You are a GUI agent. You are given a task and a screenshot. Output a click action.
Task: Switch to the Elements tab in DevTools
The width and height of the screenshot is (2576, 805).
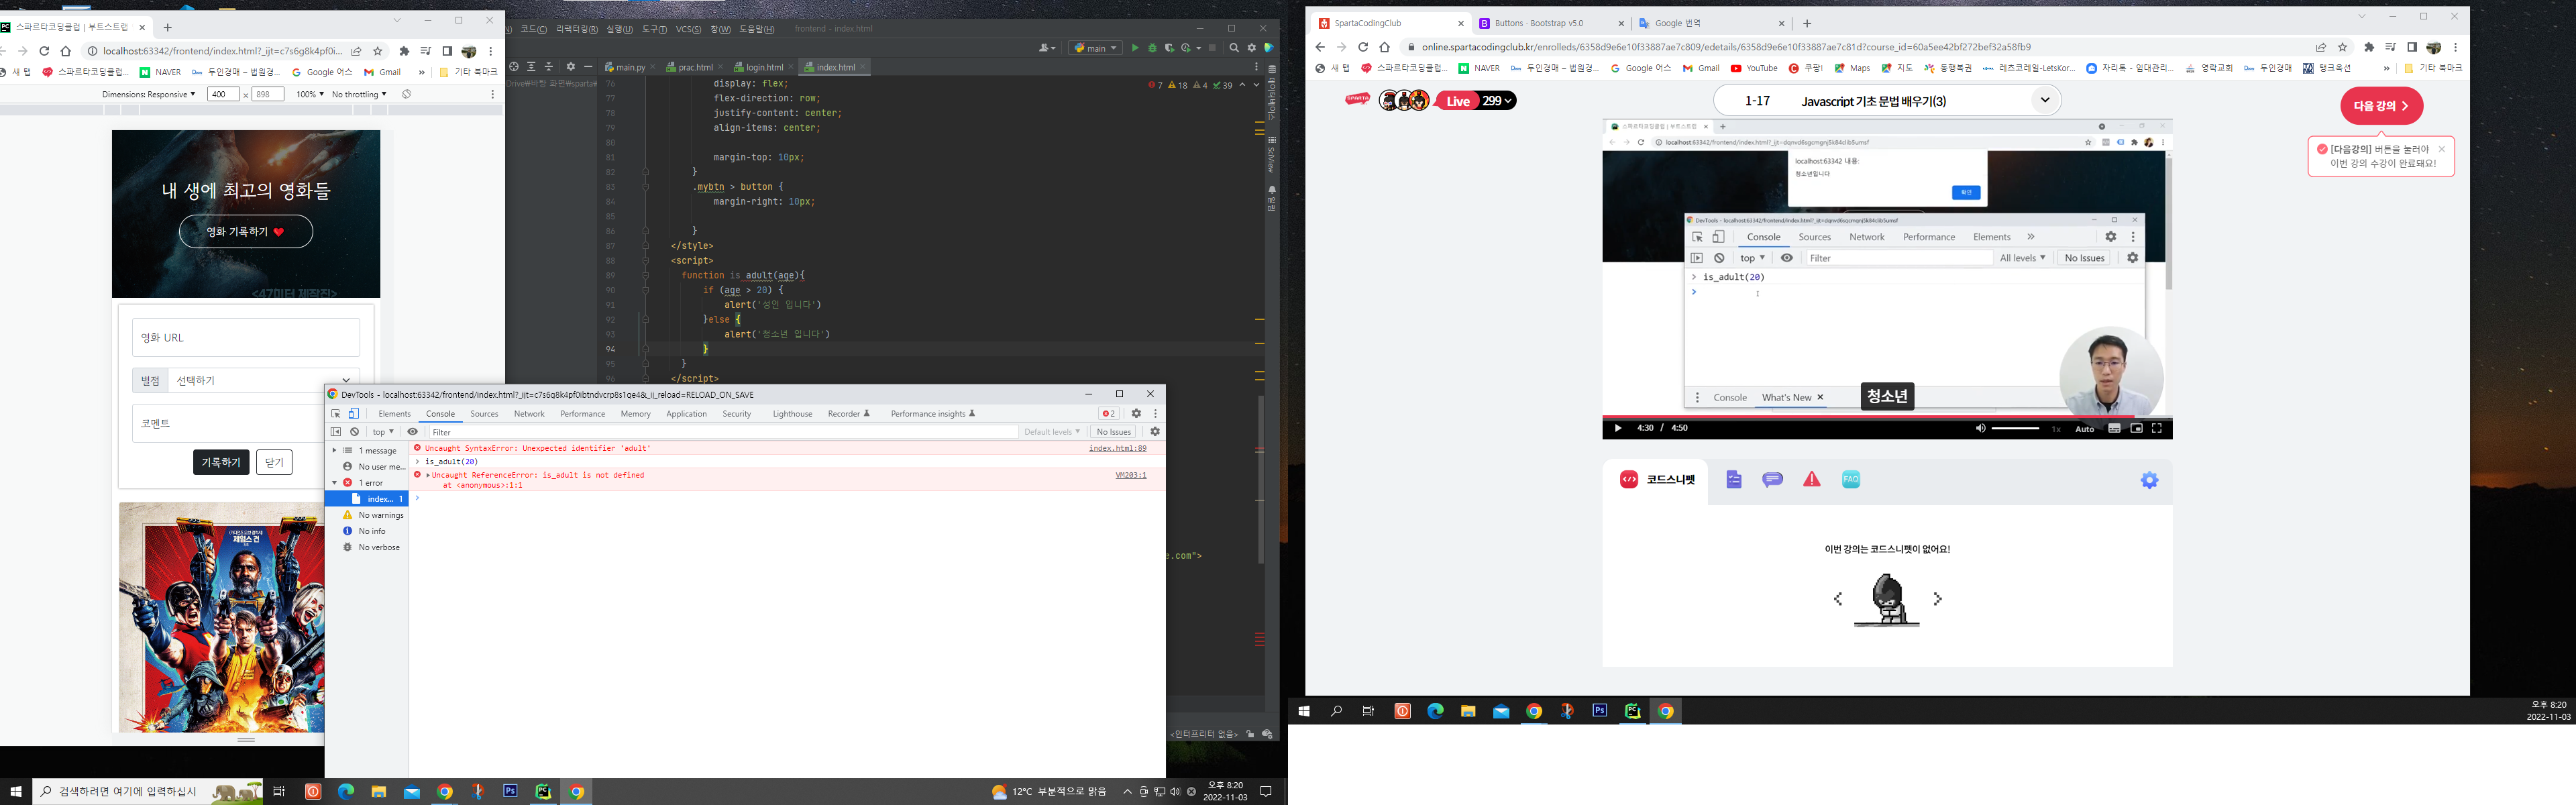click(x=394, y=414)
